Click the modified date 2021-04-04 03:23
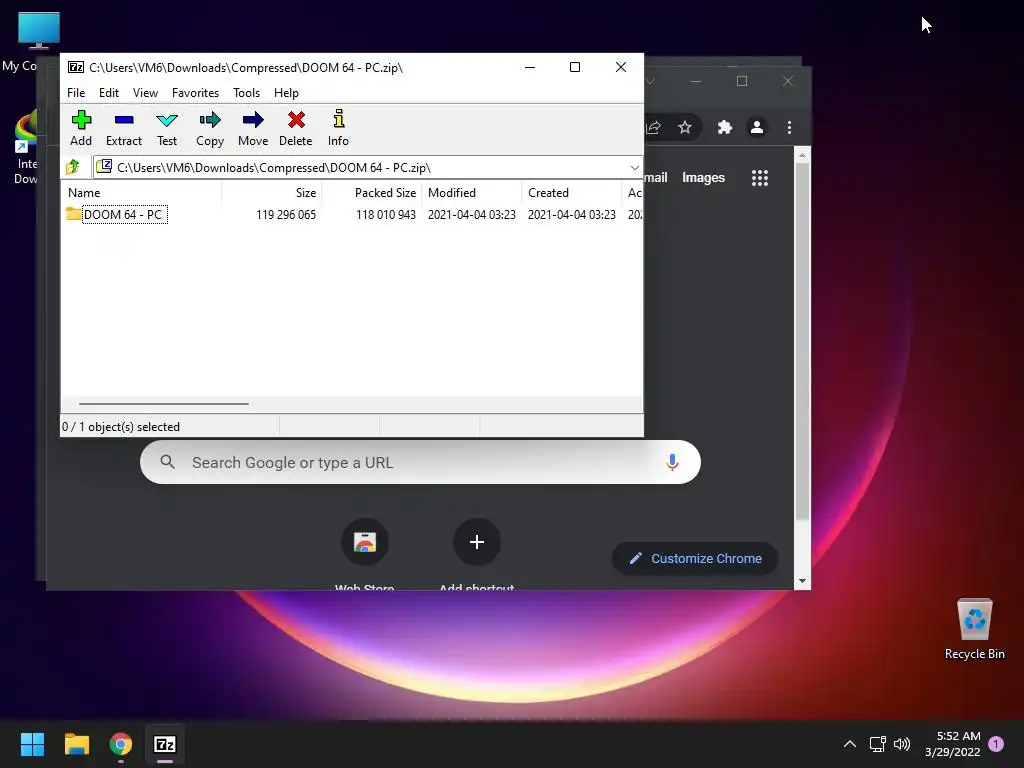Screen dimensions: 1024x768 472,214
